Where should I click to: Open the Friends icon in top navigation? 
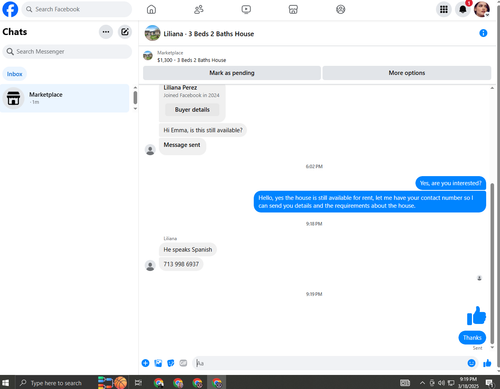pyautogui.click(x=199, y=9)
